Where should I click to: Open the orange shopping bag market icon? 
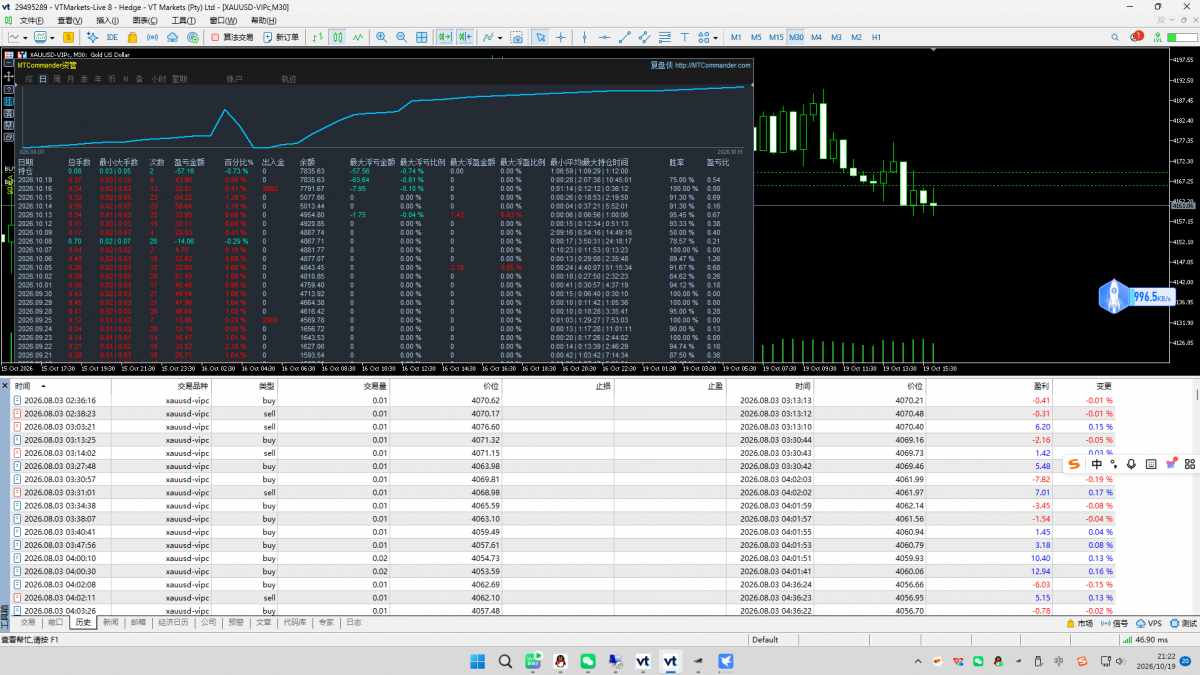point(132,37)
